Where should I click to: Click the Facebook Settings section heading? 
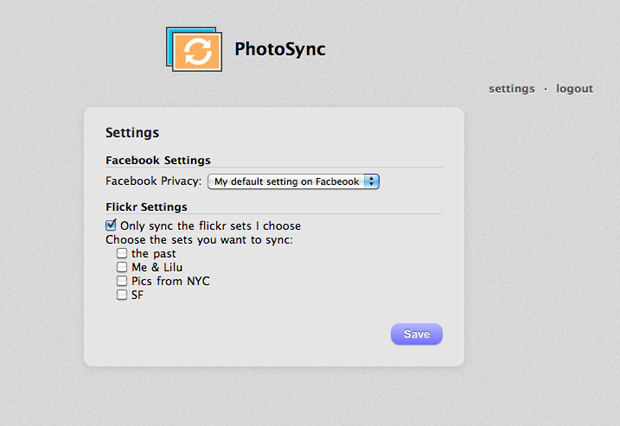pyautogui.click(x=157, y=160)
